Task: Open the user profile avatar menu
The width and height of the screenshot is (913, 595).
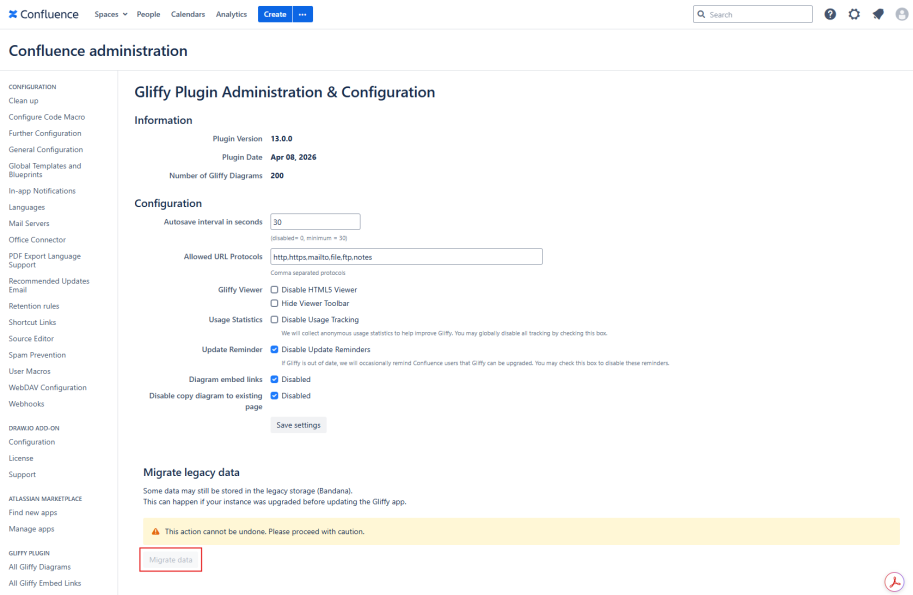Action: (x=902, y=15)
